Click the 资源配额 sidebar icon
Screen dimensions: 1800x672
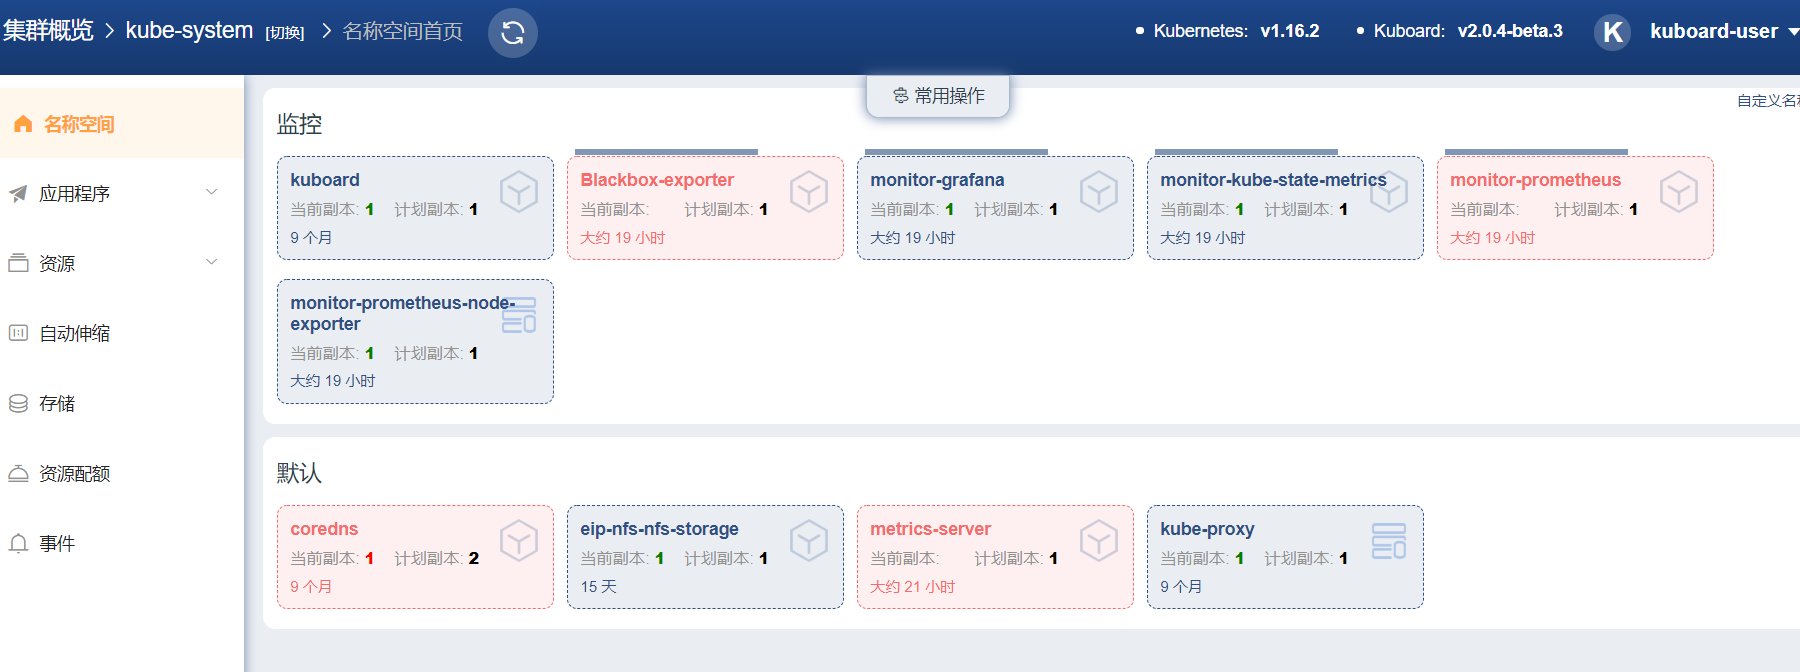click(18, 473)
